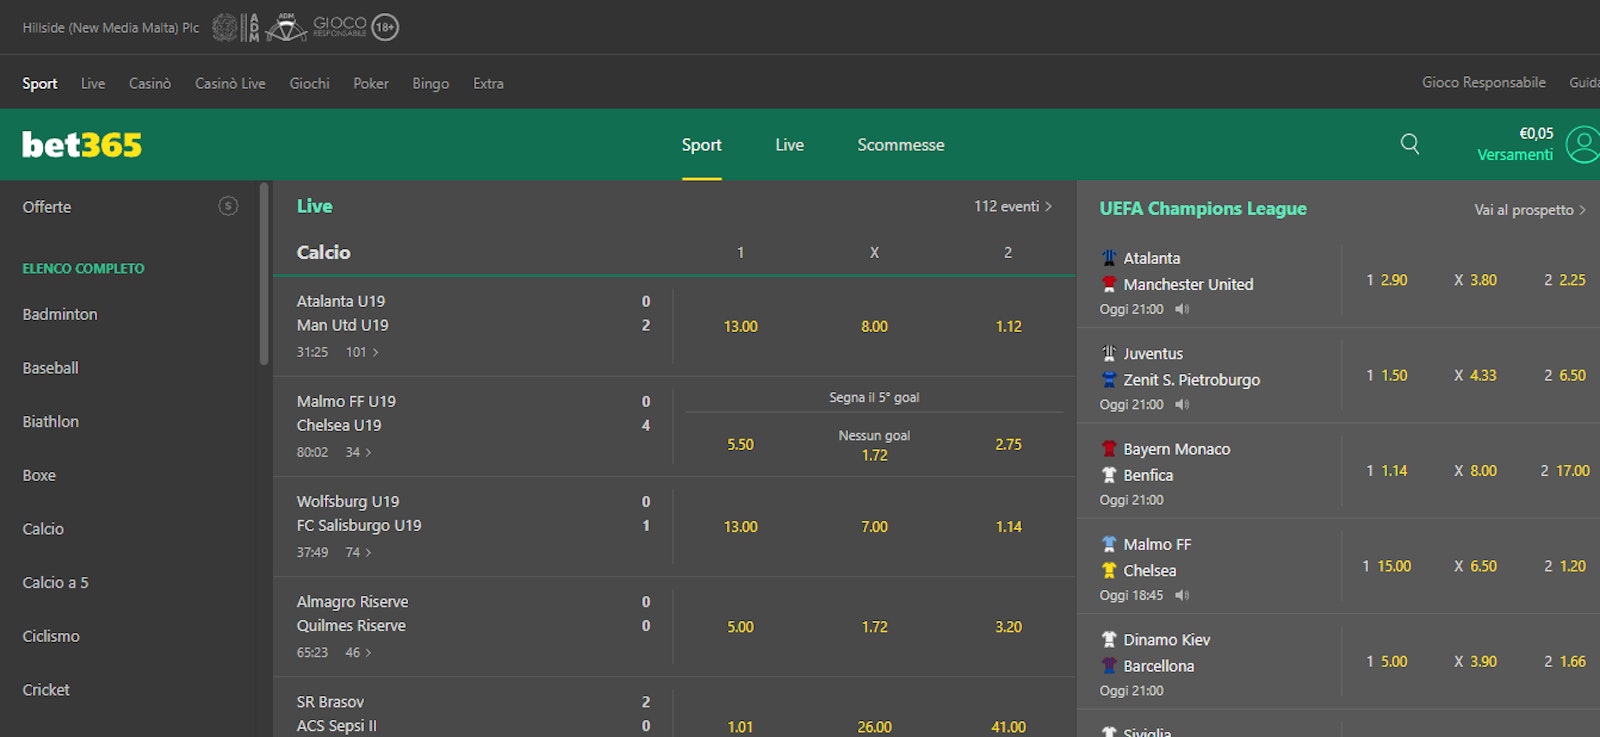The image size is (1600, 737).
Task: Bet 2.90 on Atalanta in Champions League
Action: click(x=1387, y=280)
